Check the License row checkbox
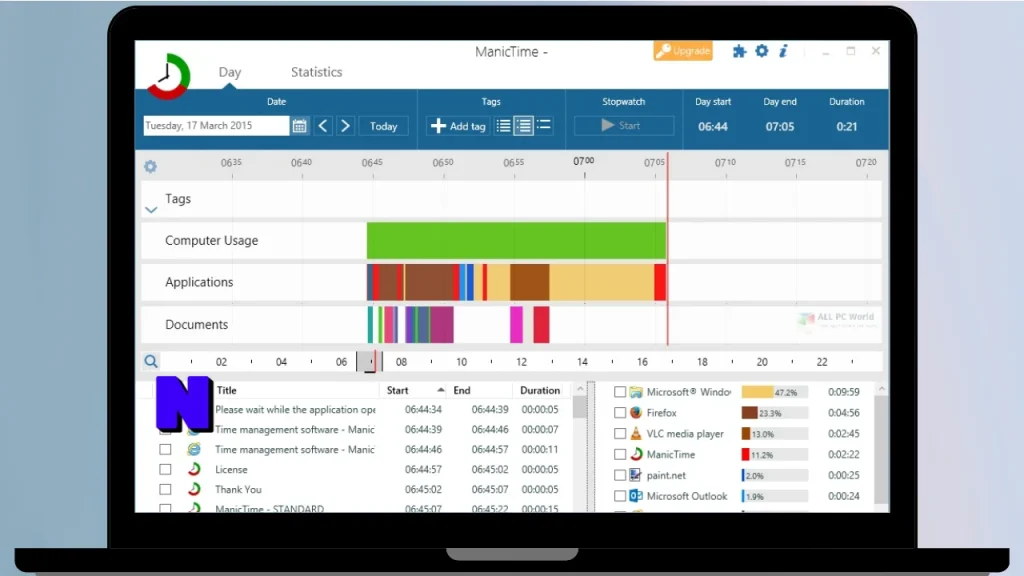The image size is (1024, 576). pyautogui.click(x=165, y=469)
